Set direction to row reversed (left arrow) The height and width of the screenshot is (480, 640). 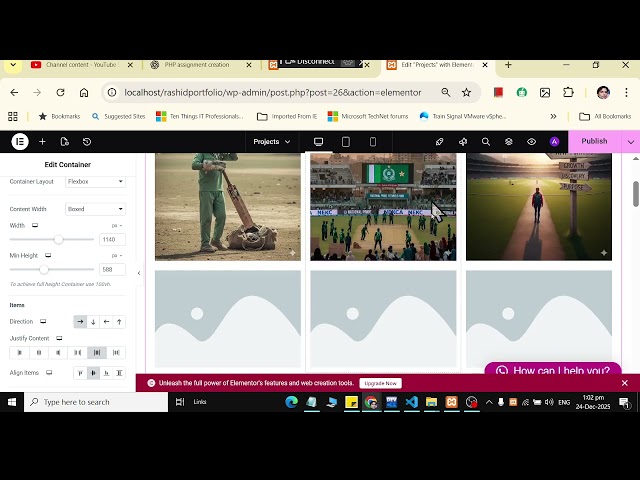pyautogui.click(x=107, y=322)
